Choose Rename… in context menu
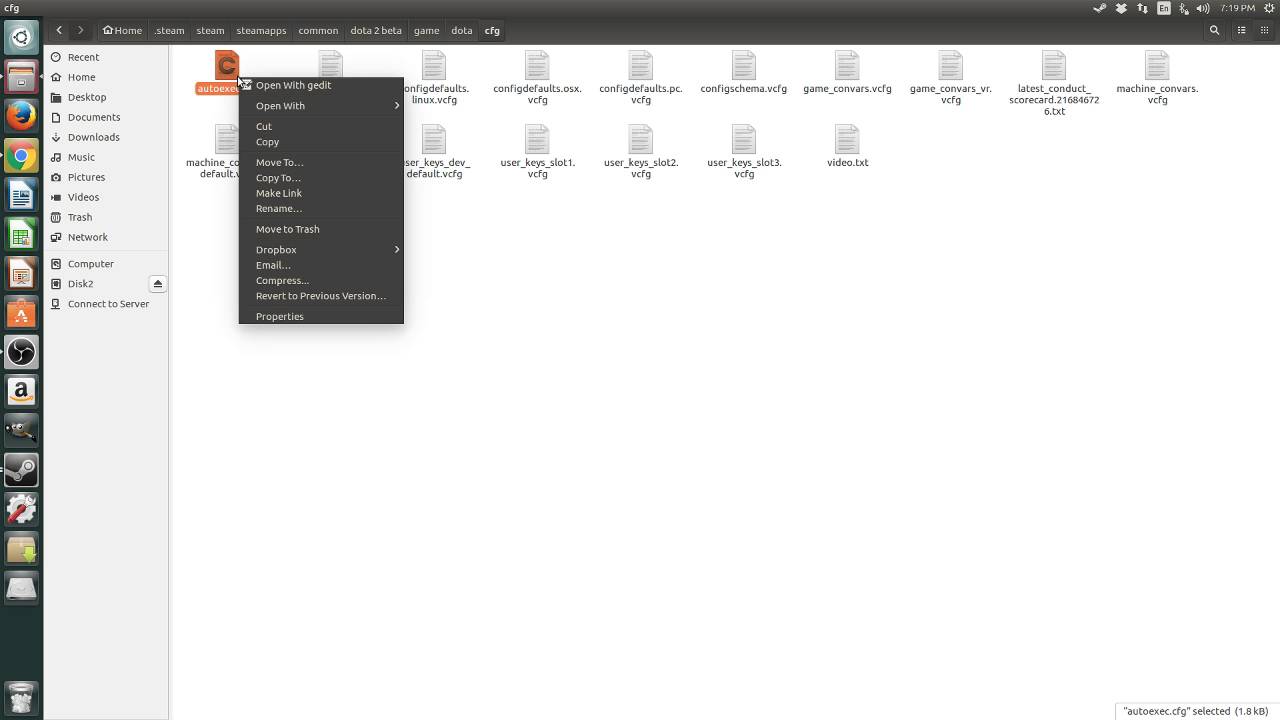 point(321,209)
